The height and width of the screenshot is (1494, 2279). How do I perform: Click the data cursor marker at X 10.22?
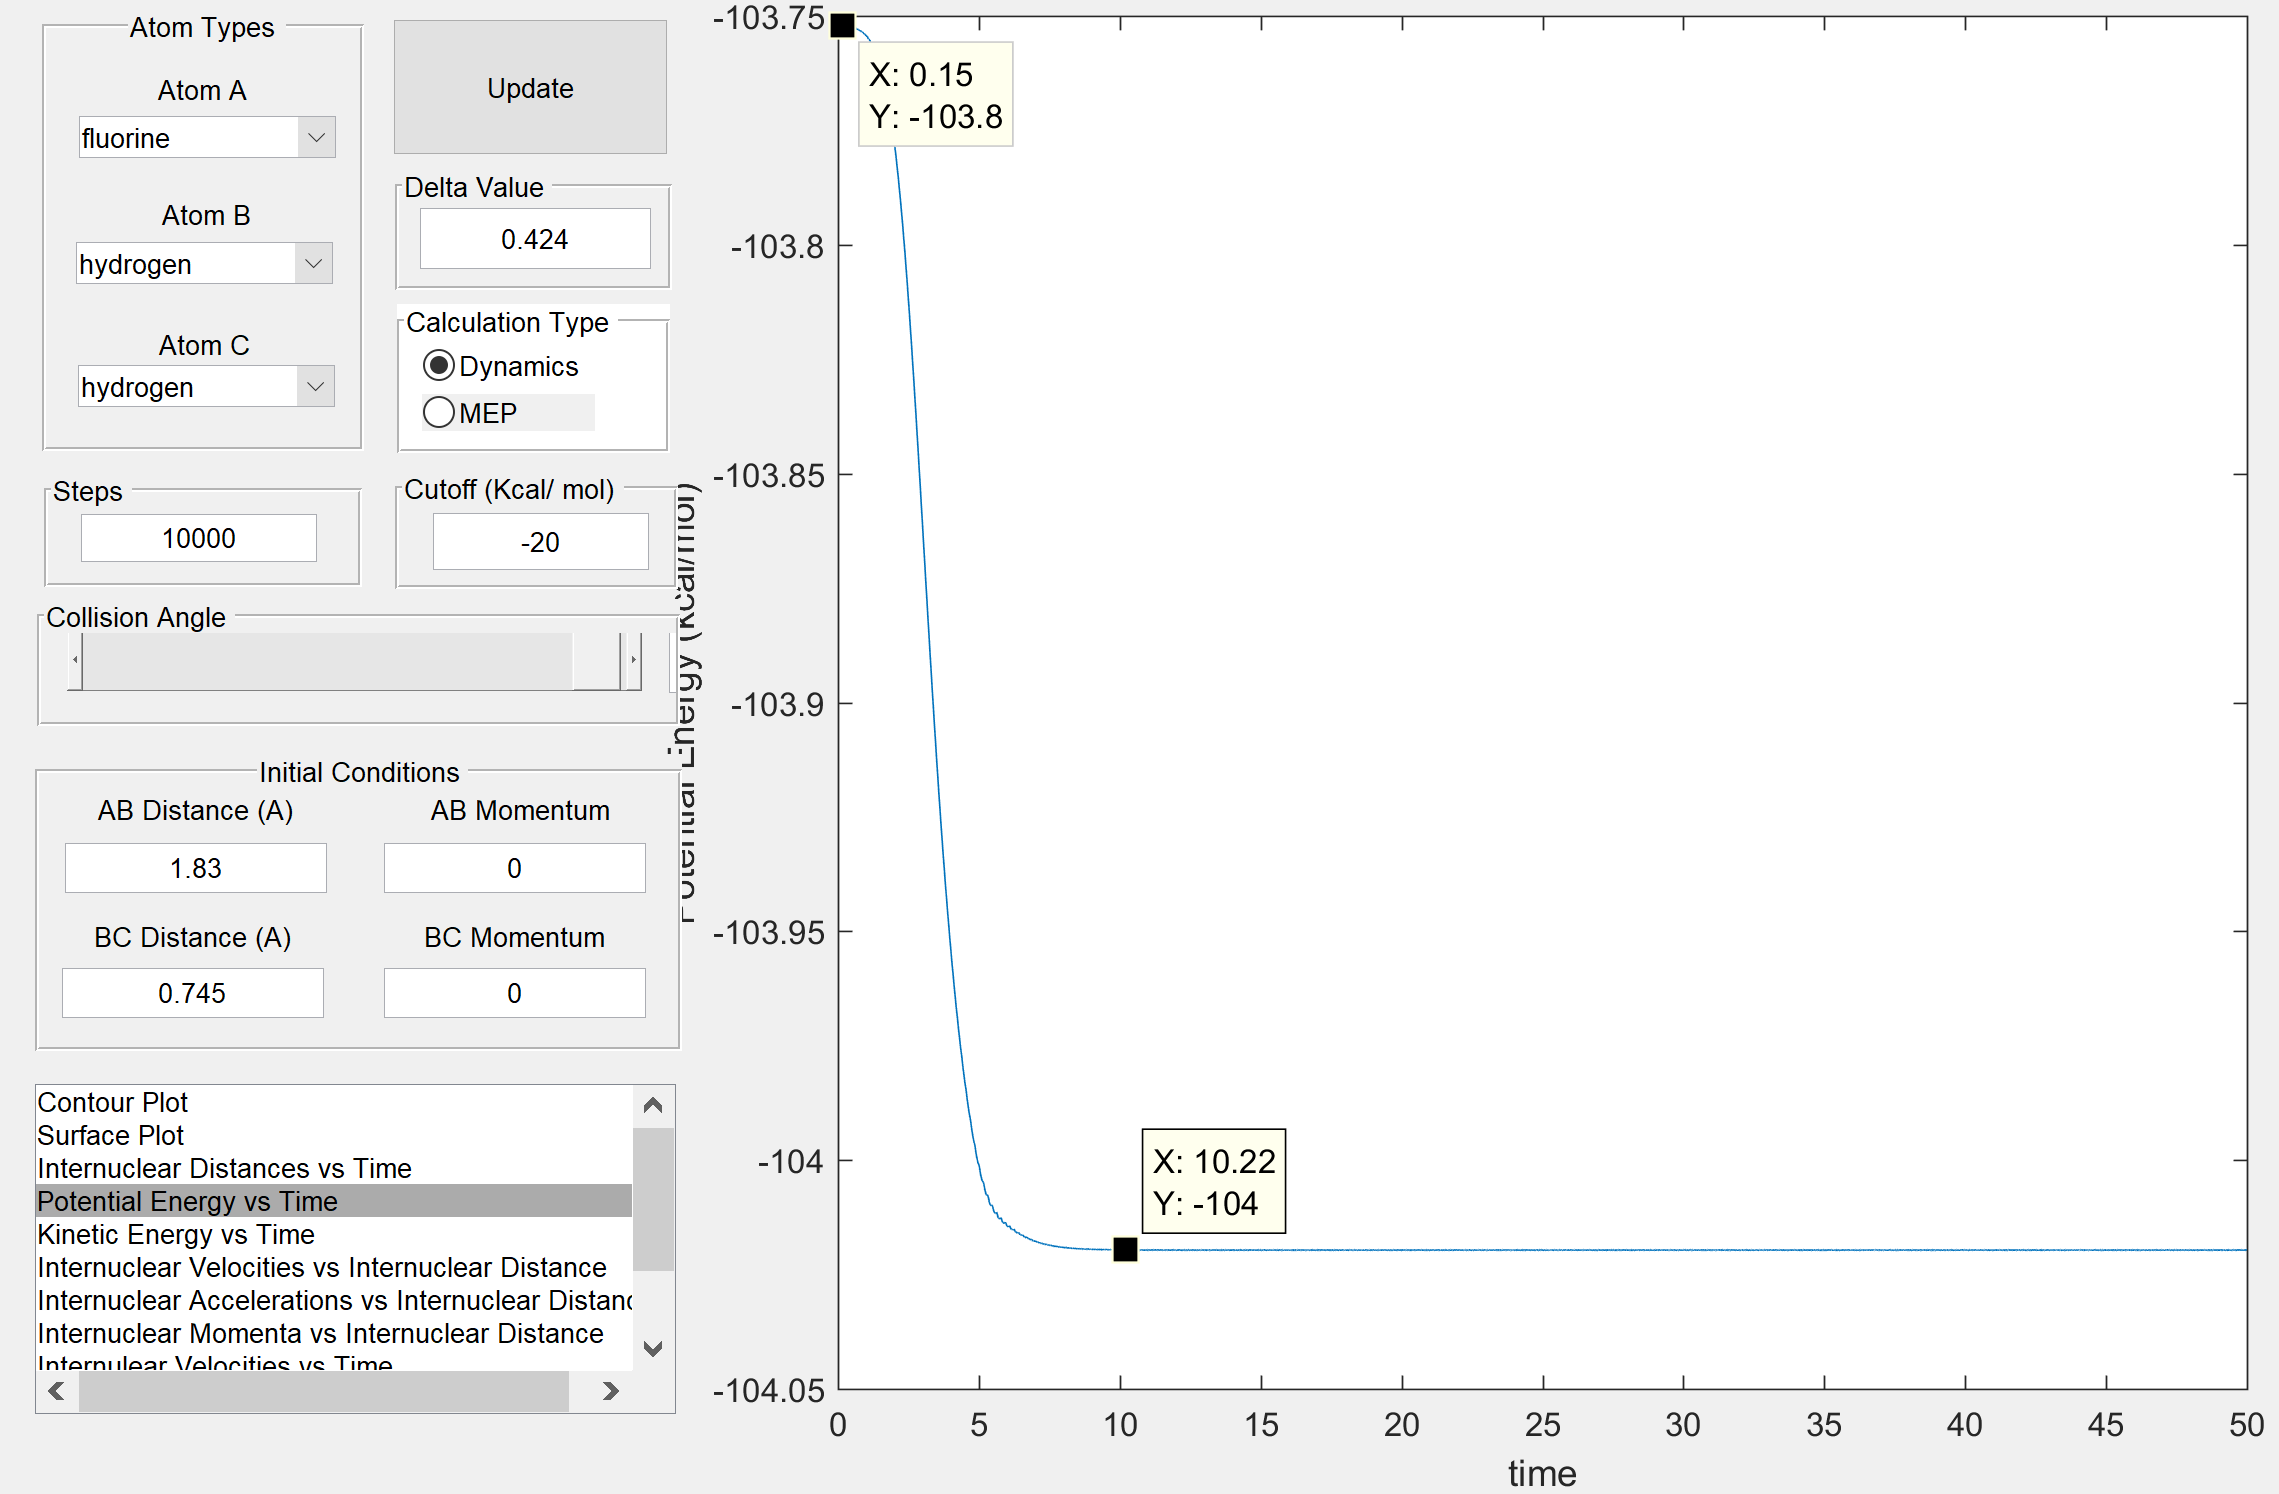(x=1125, y=1249)
